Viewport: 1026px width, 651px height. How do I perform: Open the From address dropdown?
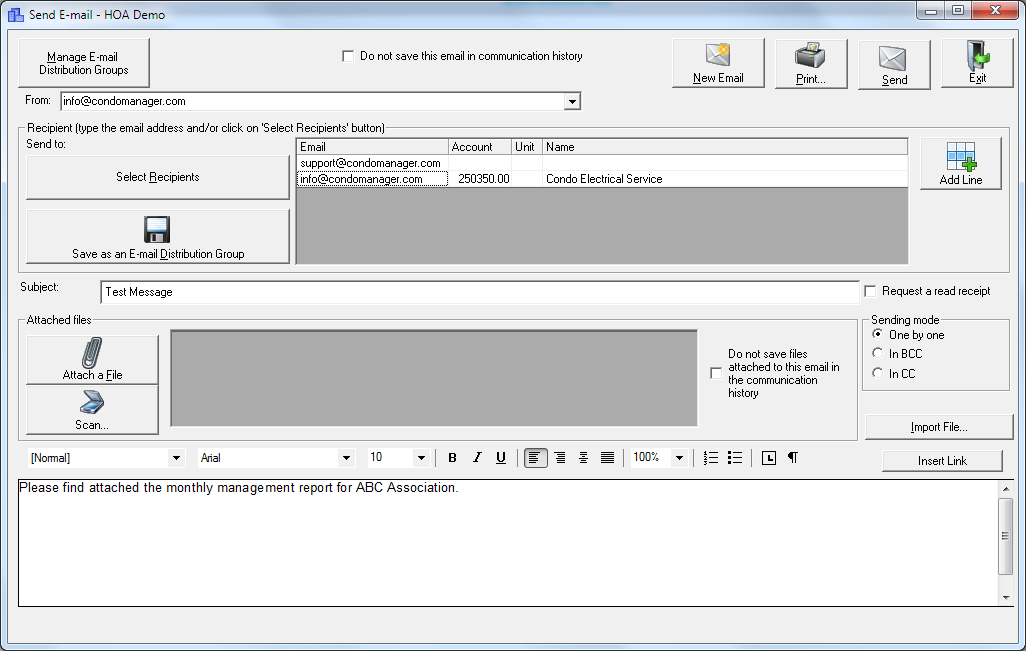pyautogui.click(x=571, y=100)
